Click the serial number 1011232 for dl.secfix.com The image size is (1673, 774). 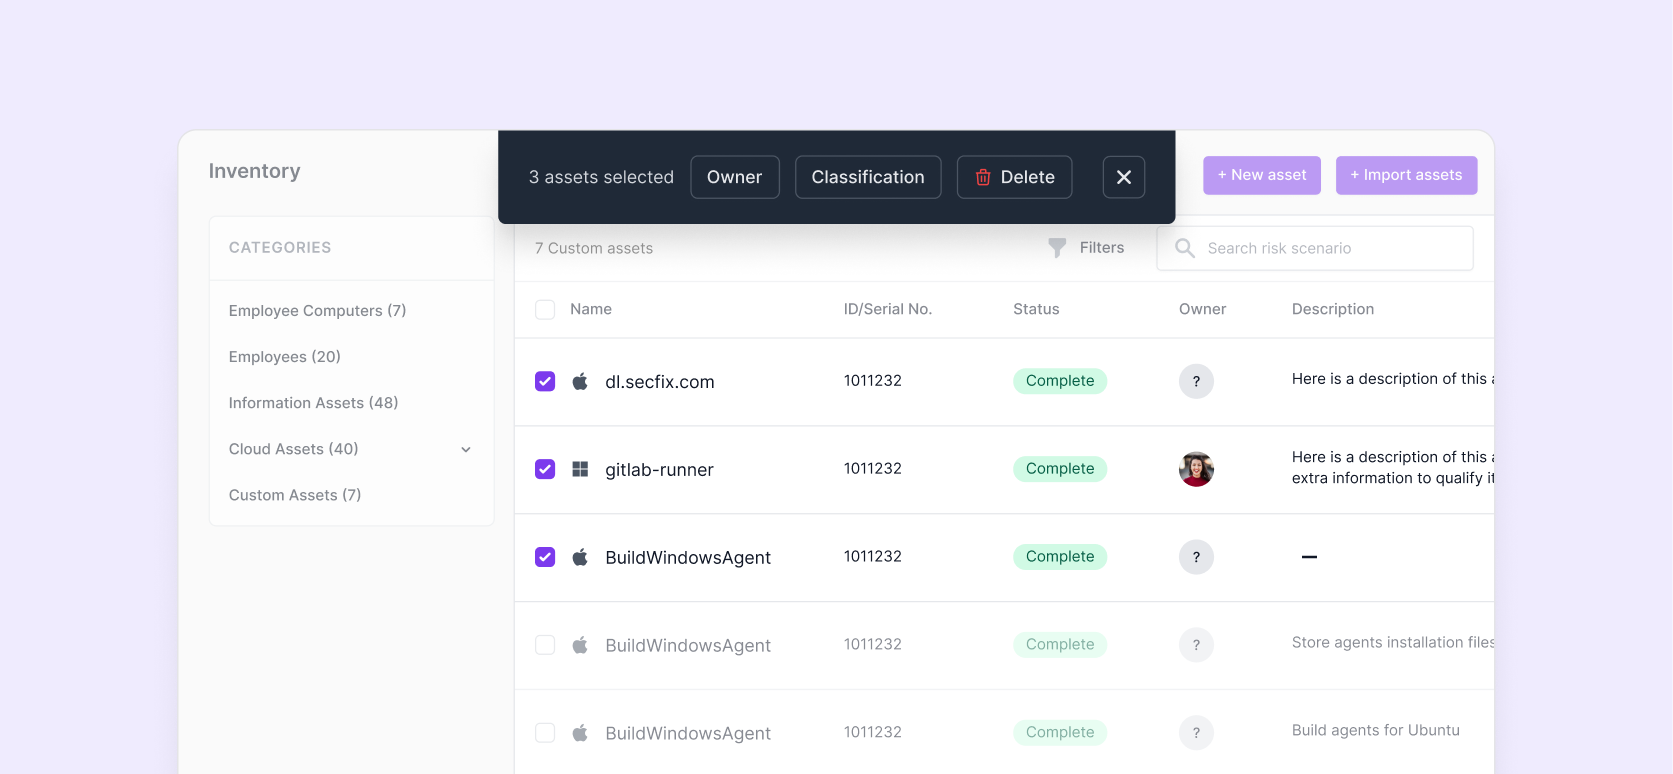pyautogui.click(x=873, y=381)
